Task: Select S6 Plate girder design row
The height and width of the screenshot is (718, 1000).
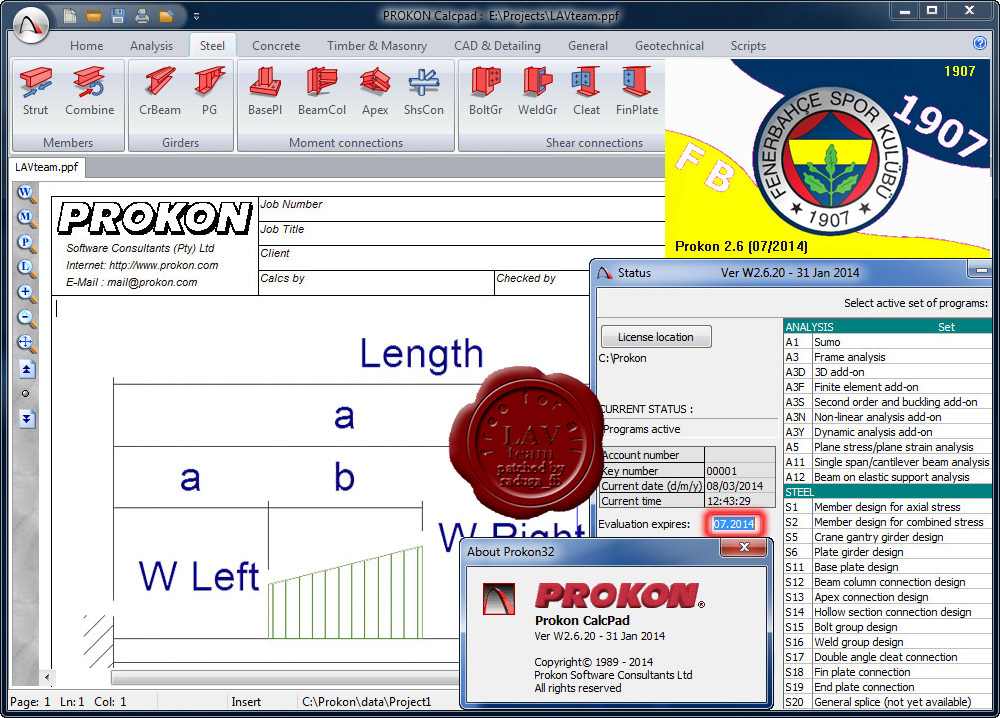Action: click(x=887, y=552)
